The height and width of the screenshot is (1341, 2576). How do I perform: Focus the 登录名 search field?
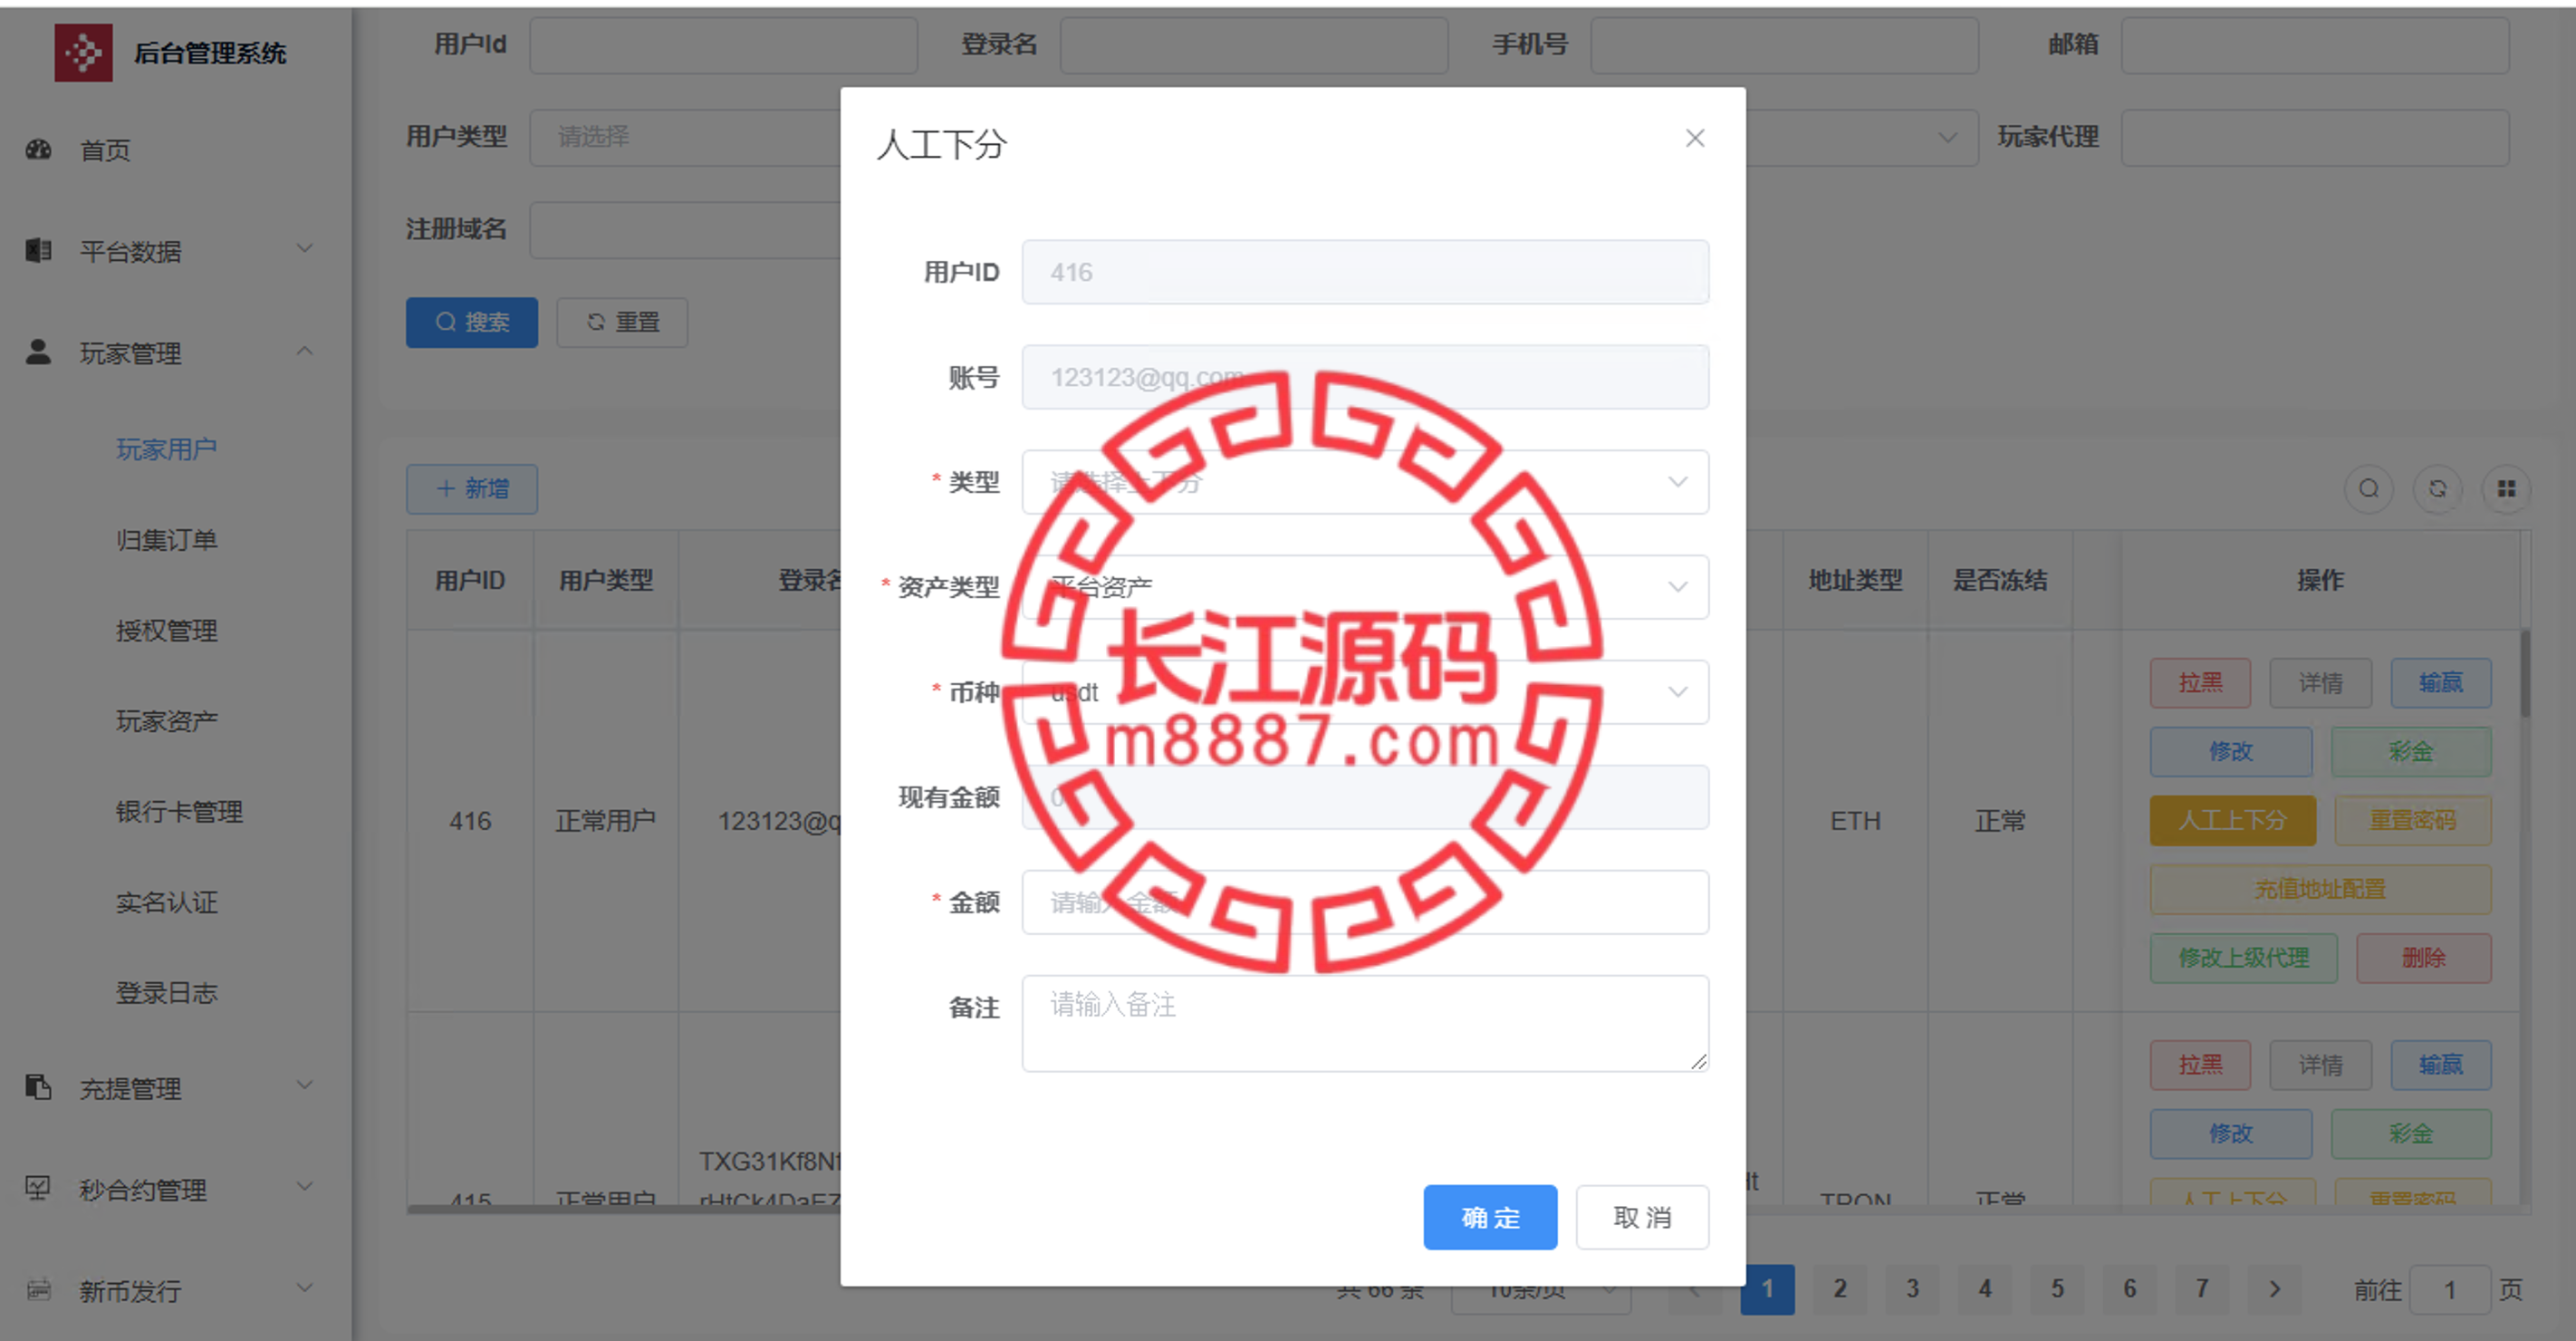(1254, 45)
